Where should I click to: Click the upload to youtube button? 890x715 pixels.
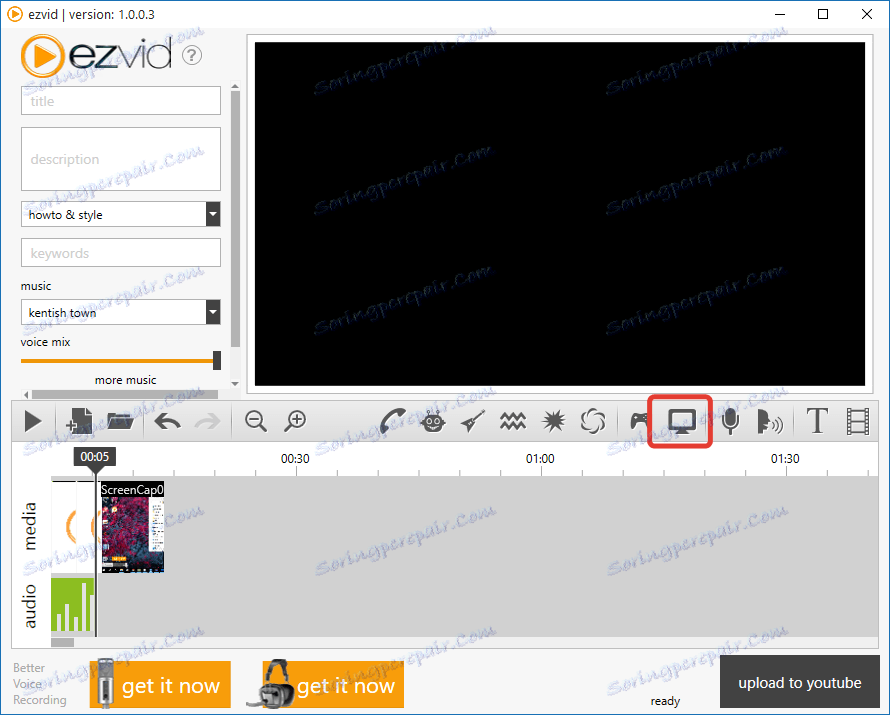tap(799, 682)
